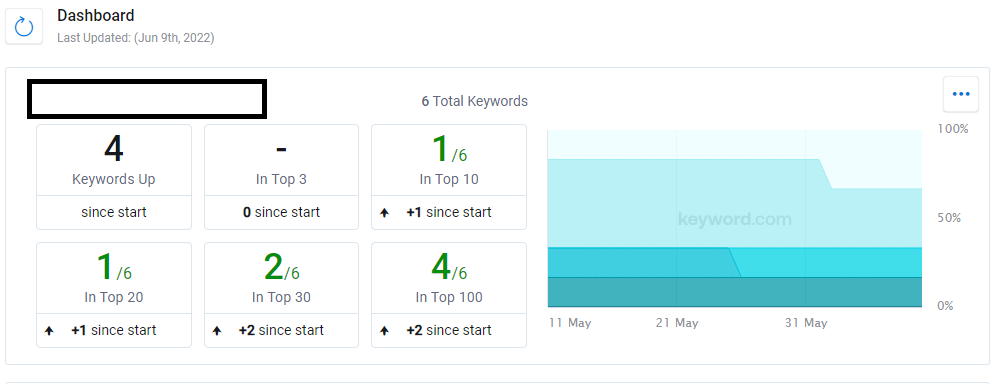The width and height of the screenshot is (1002, 384).
Task: Click the up arrow in Top 20 card
Action: pyautogui.click(x=49, y=331)
